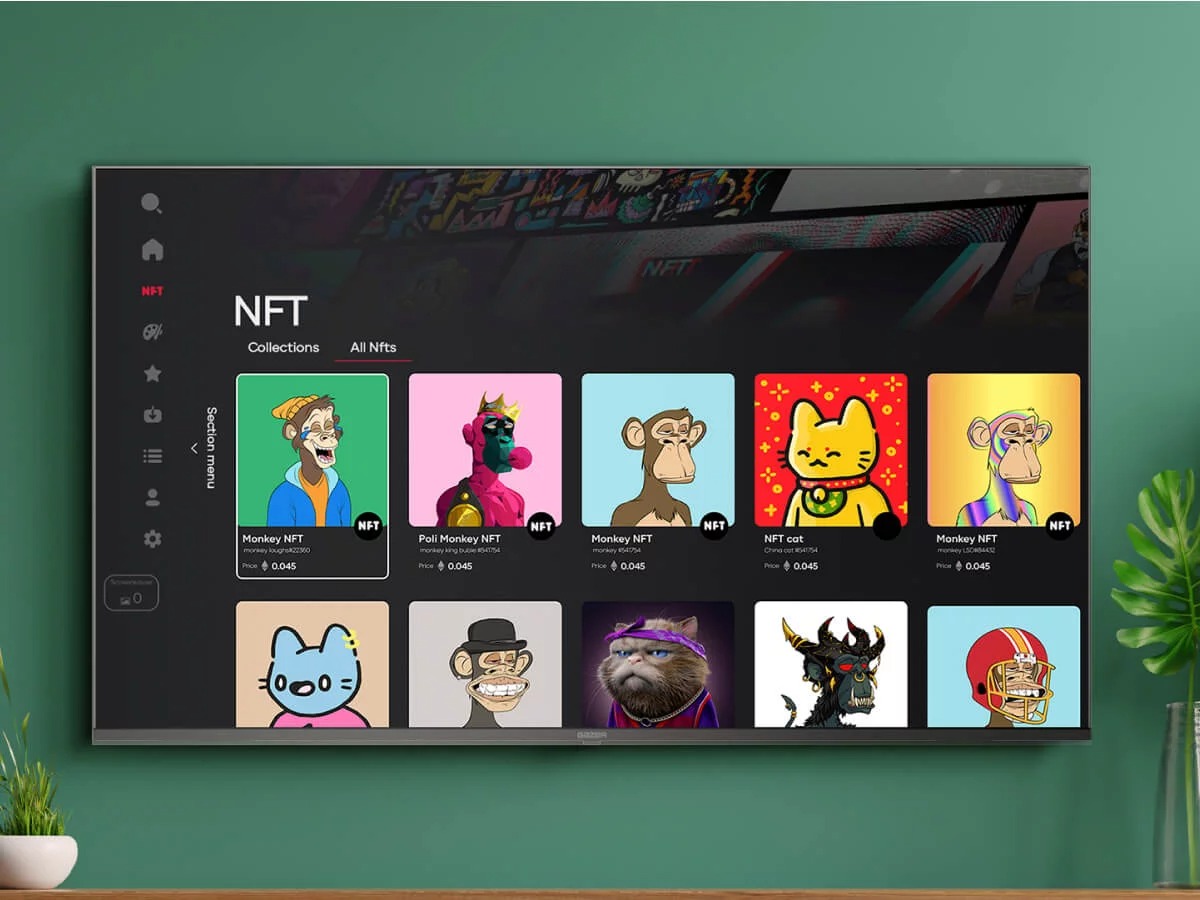
Task: Open the monkey with bowler hat artwork
Action: pyautogui.click(x=485, y=664)
